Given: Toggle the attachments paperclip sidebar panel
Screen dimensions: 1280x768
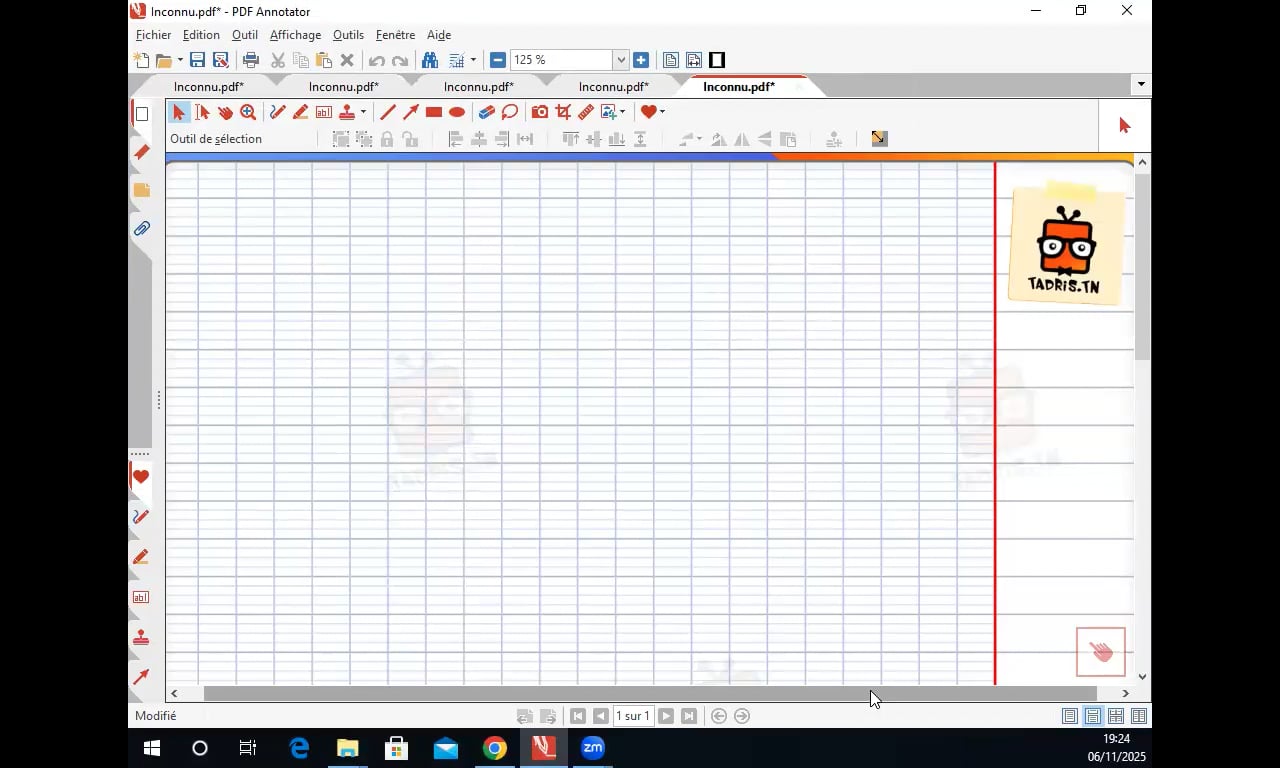Looking at the screenshot, I should tap(141, 229).
